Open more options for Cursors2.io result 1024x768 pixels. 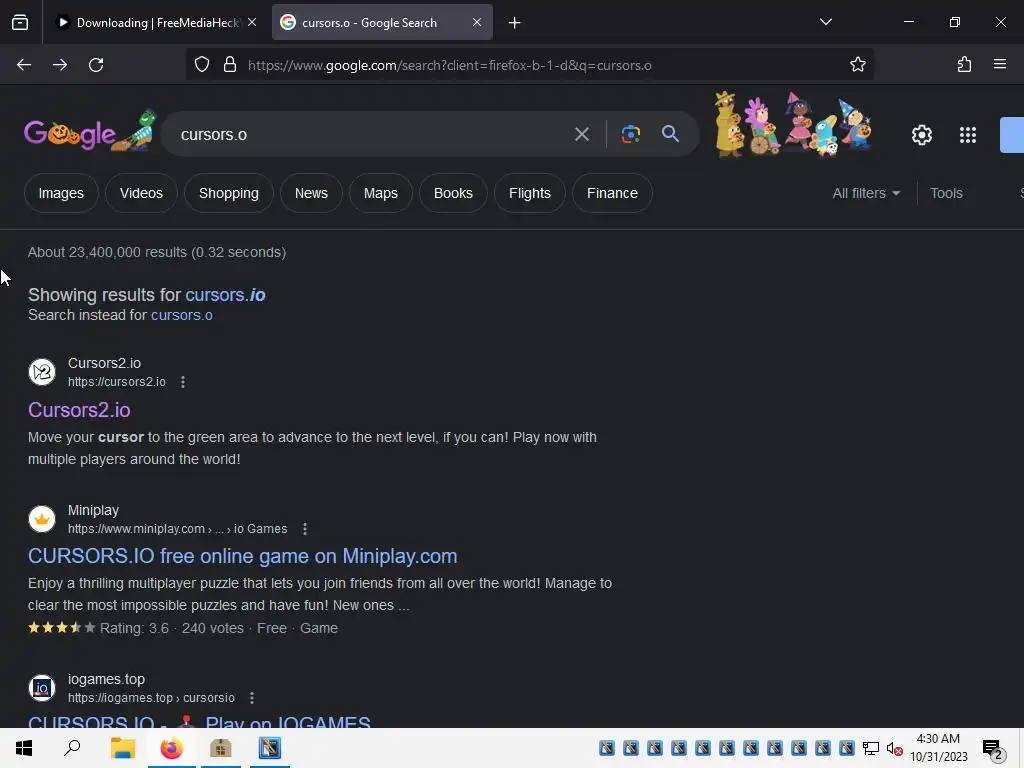tap(183, 382)
